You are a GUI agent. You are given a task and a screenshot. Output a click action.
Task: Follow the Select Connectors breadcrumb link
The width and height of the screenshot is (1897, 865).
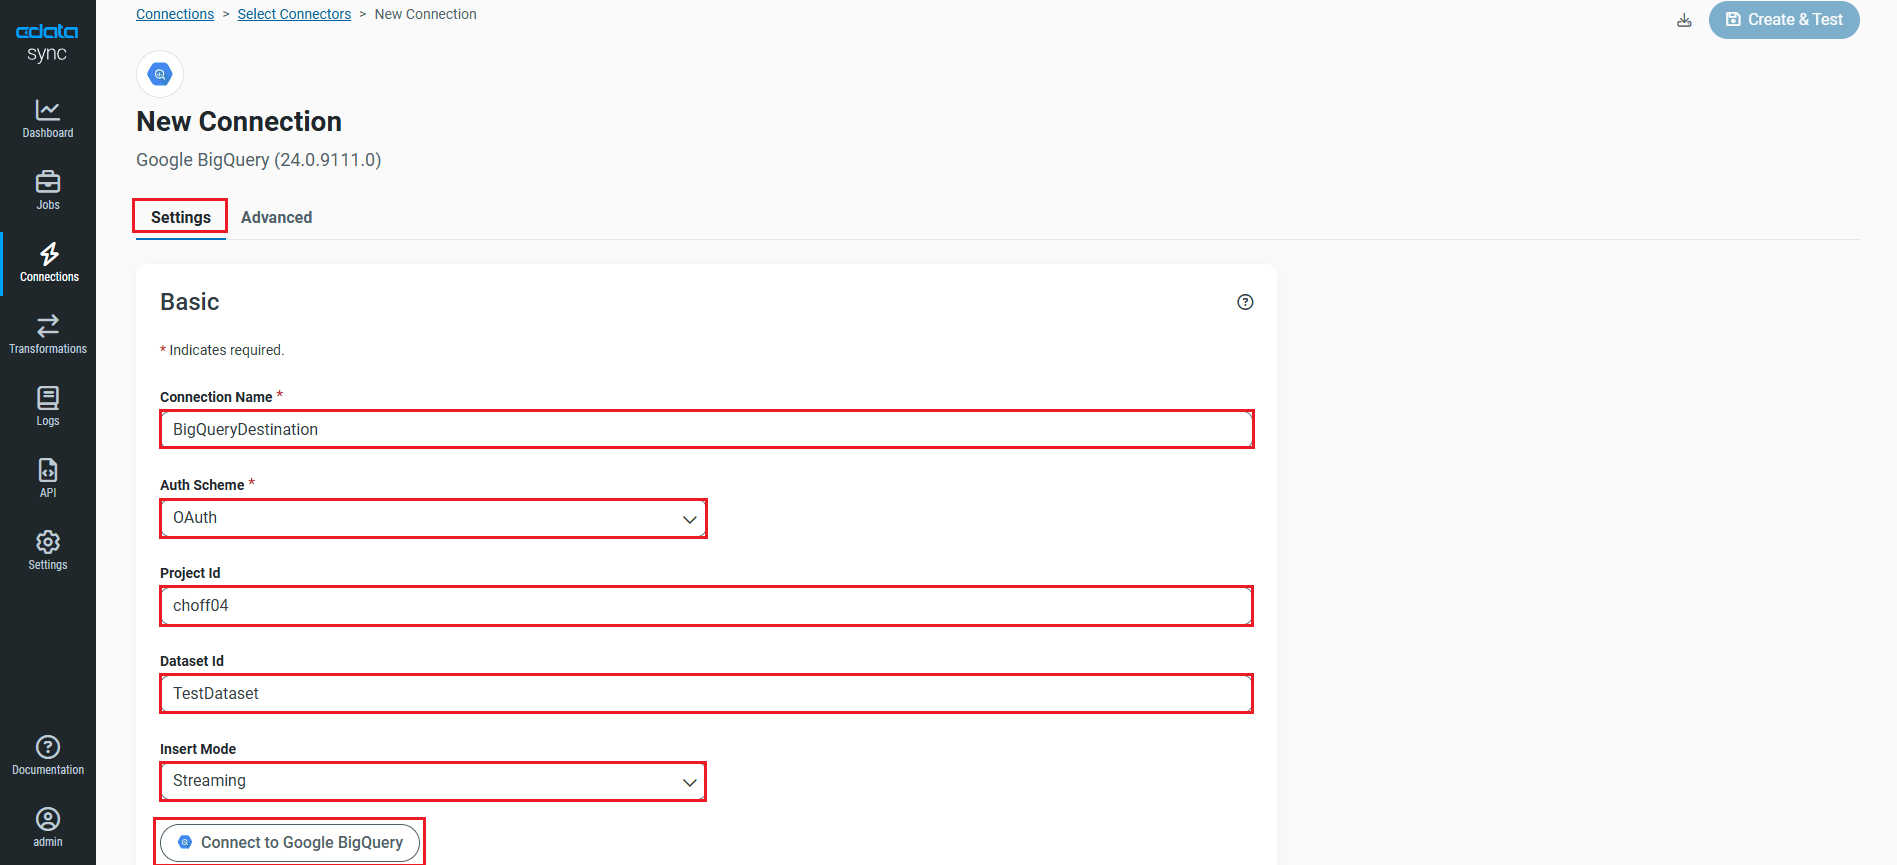[x=294, y=14]
